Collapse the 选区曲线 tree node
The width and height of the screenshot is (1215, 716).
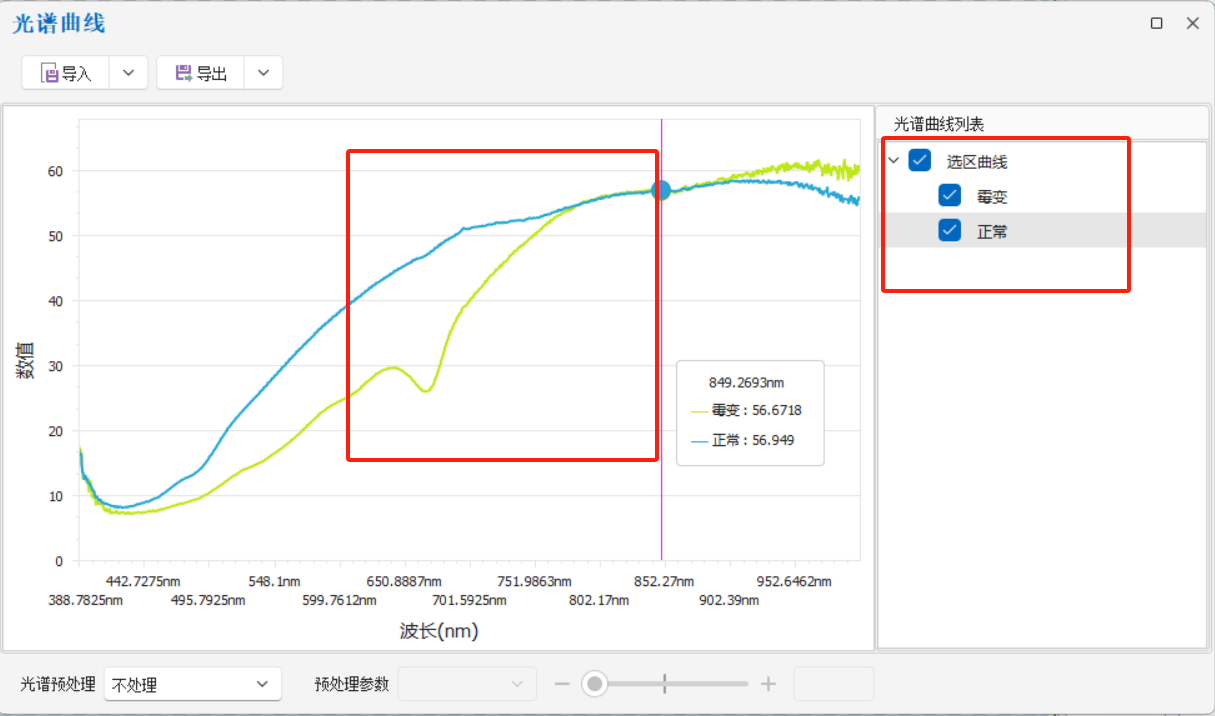(894, 161)
